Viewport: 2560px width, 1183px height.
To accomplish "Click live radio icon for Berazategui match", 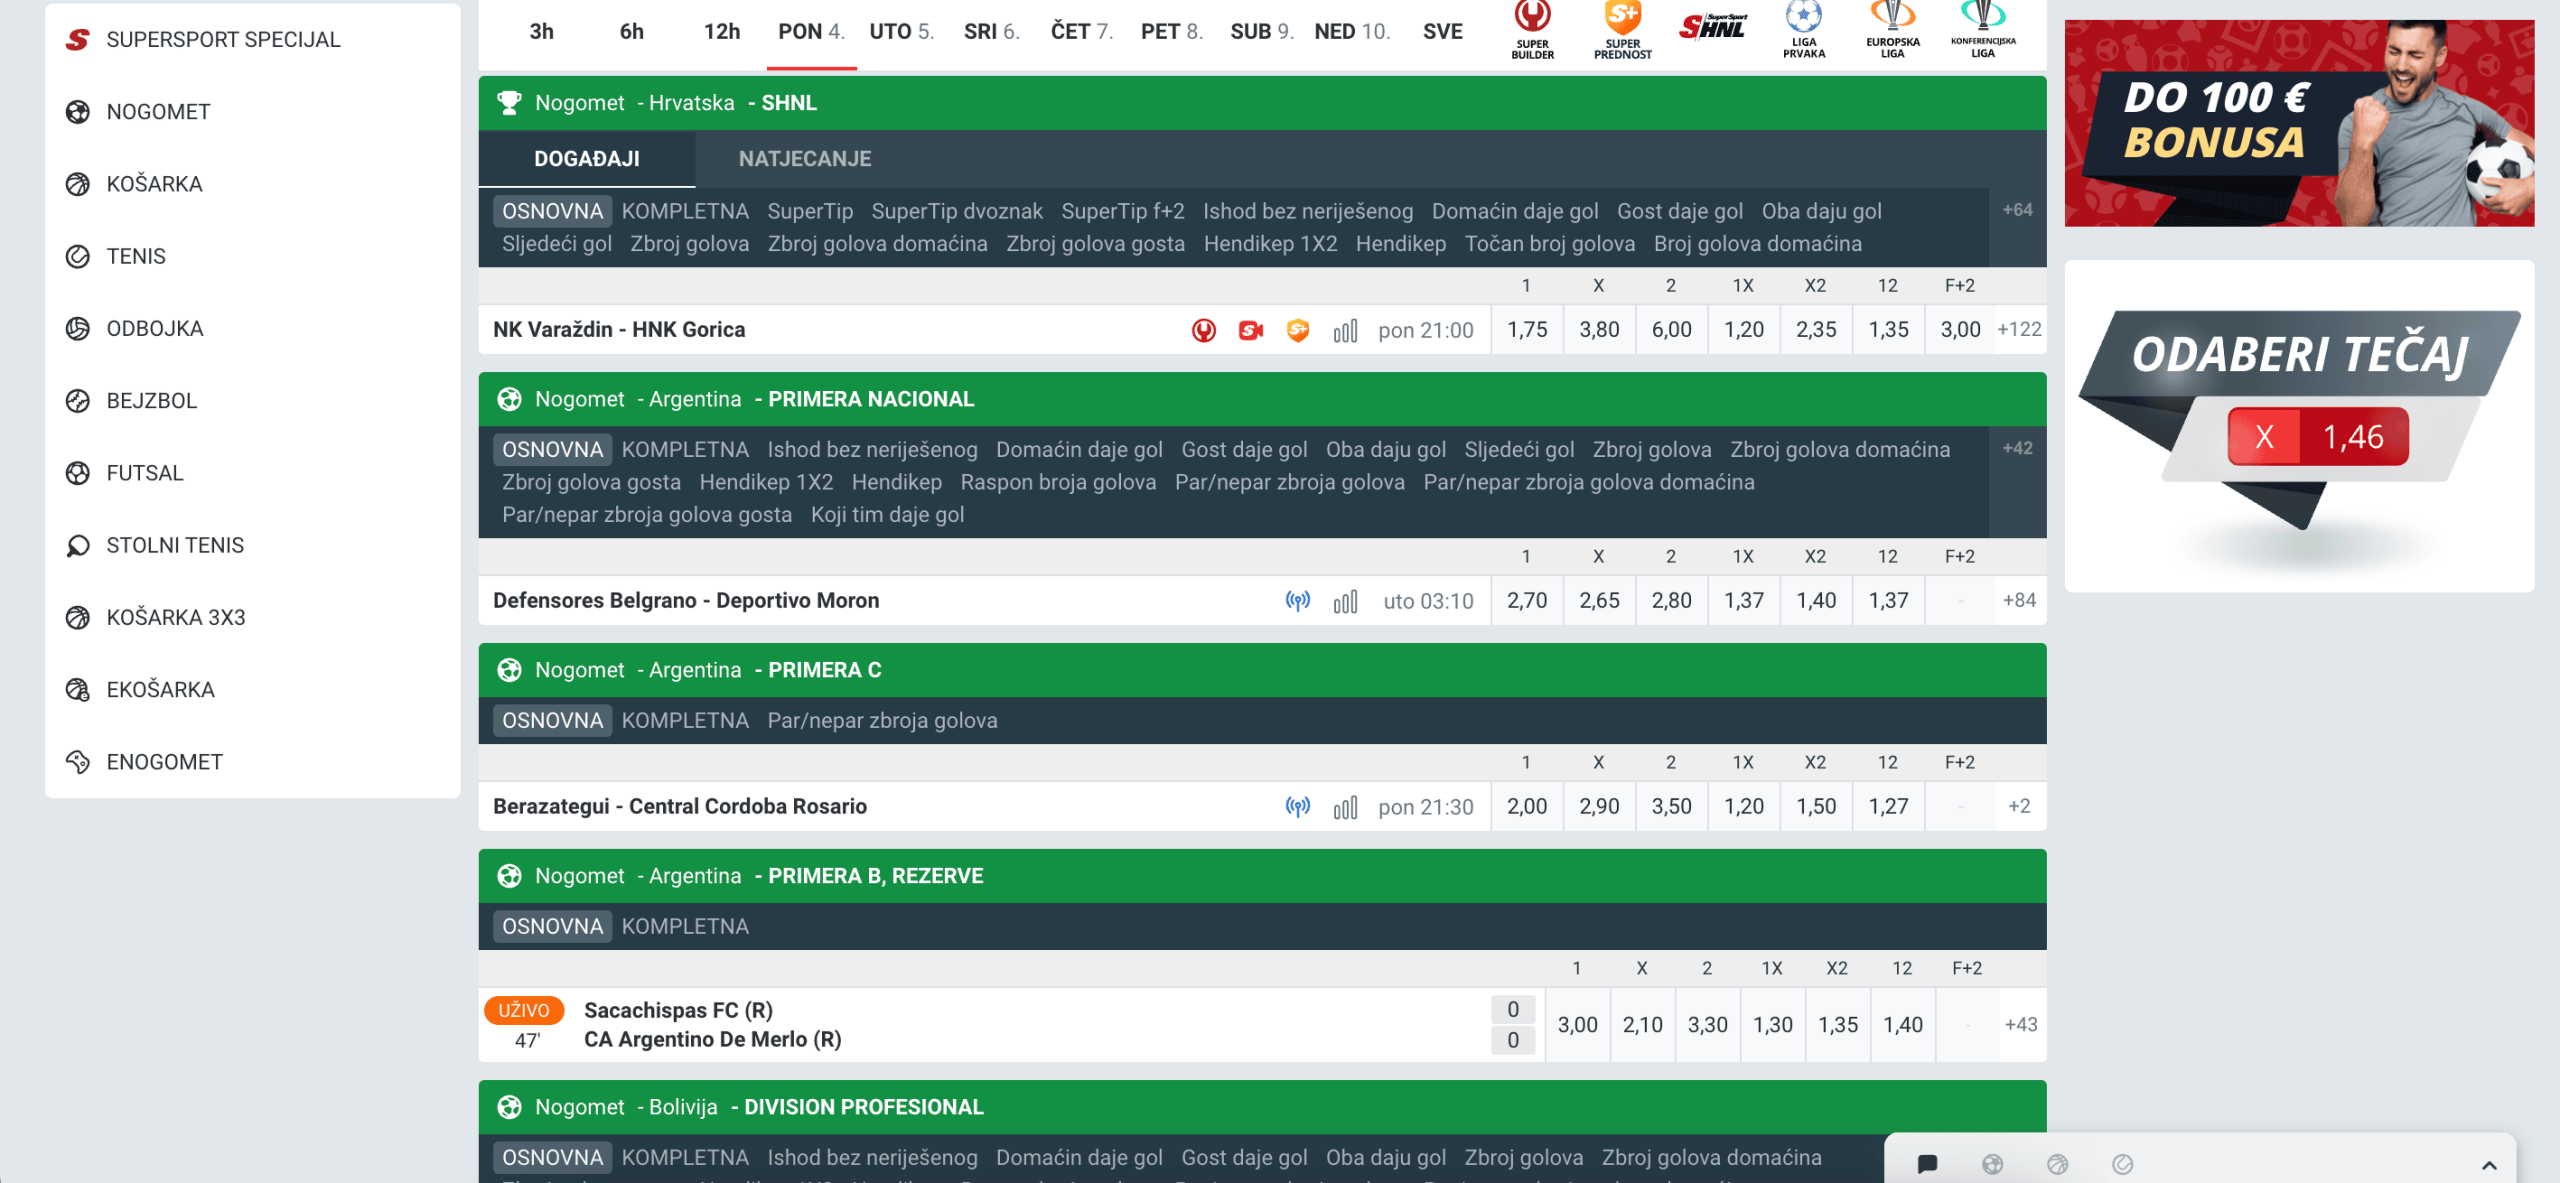I will tap(1297, 807).
